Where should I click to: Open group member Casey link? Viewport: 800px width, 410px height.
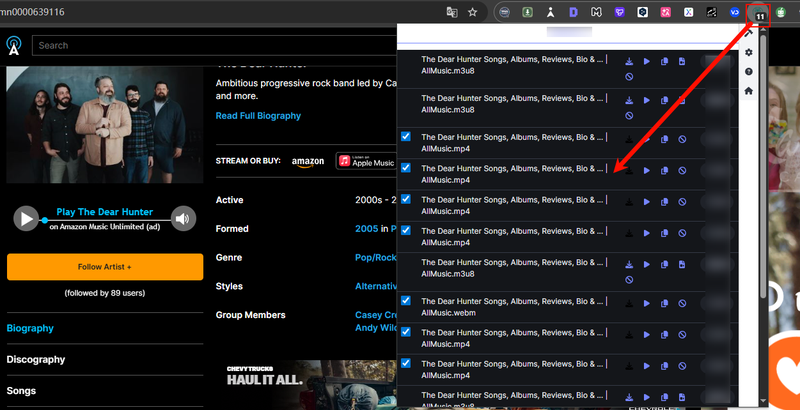pyautogui.click(x=376, y=315)
